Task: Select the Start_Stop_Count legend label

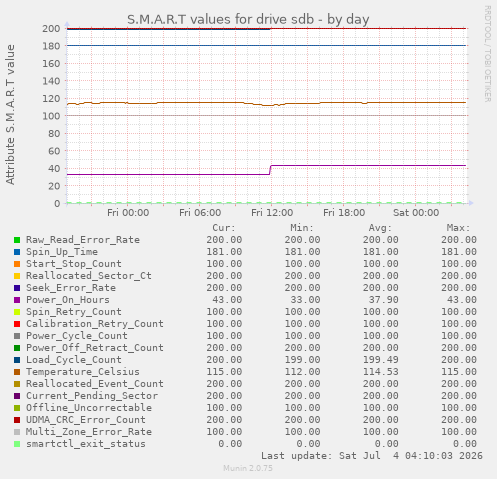Action: pyautogui.click(x=74, y=264)
